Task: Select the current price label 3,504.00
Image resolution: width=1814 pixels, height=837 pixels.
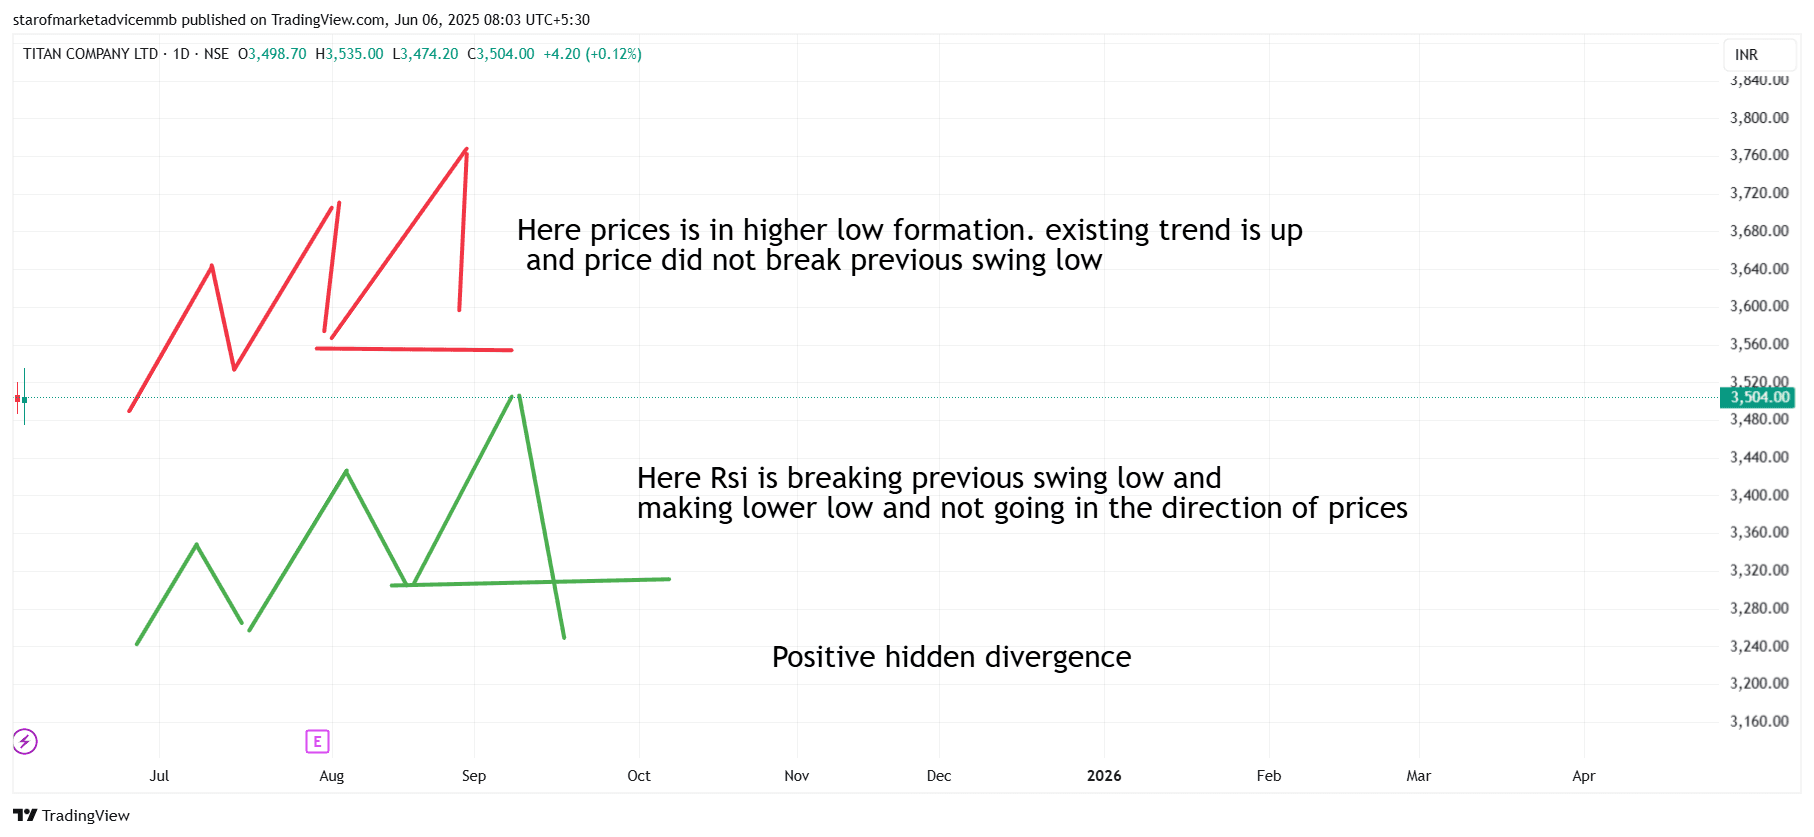Action: point(1758,397)
